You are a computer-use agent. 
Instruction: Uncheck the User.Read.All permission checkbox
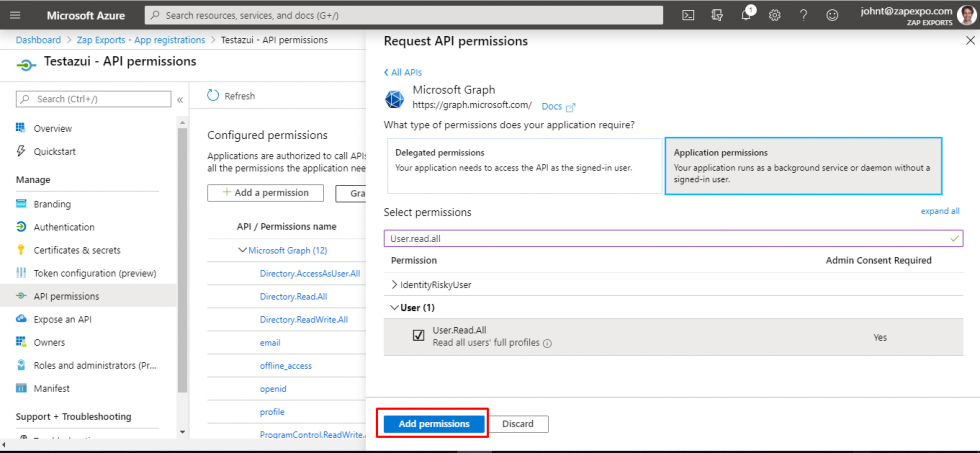(x=419, y=336)
